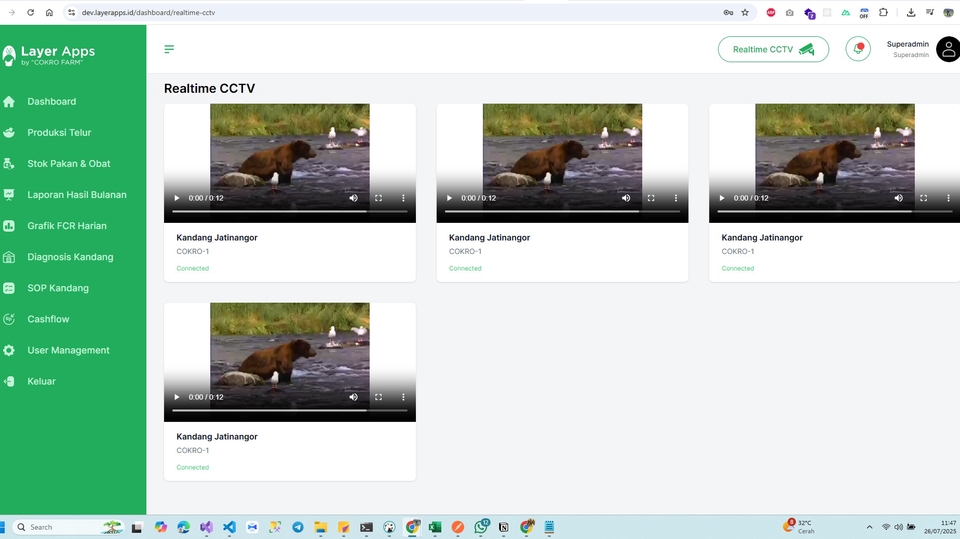Open more options on the second video
960x539 pixels.
click(676, 198)
